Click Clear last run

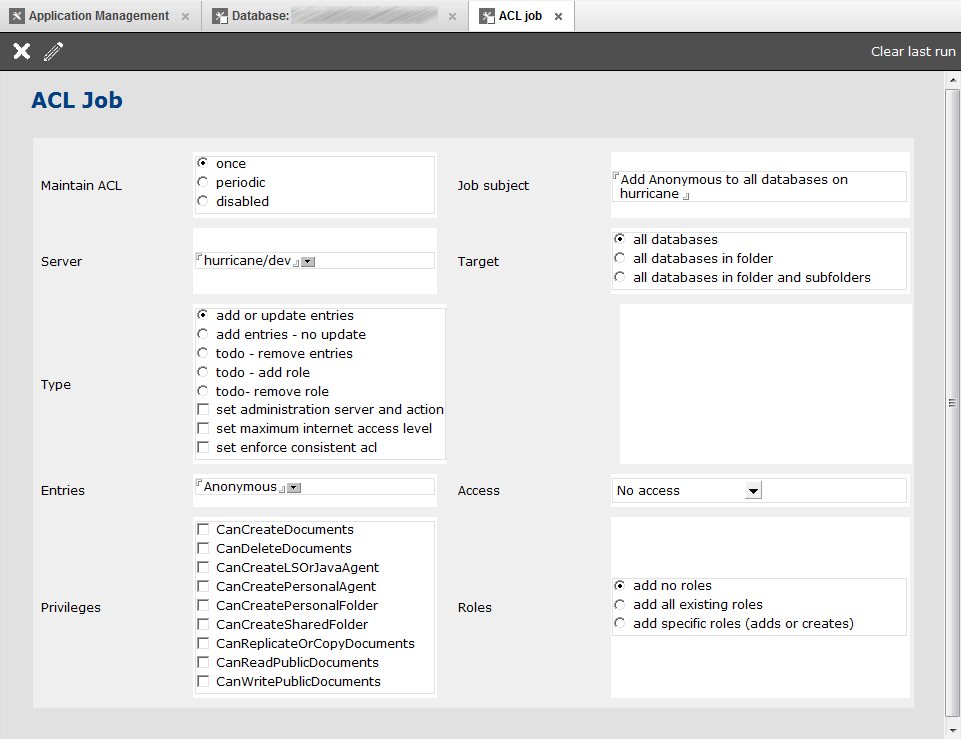(912, 52)
